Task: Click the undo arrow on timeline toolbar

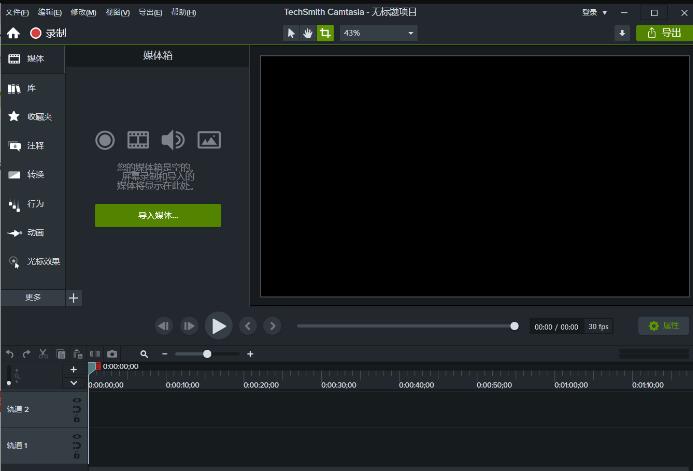Action: pos(10,354)
